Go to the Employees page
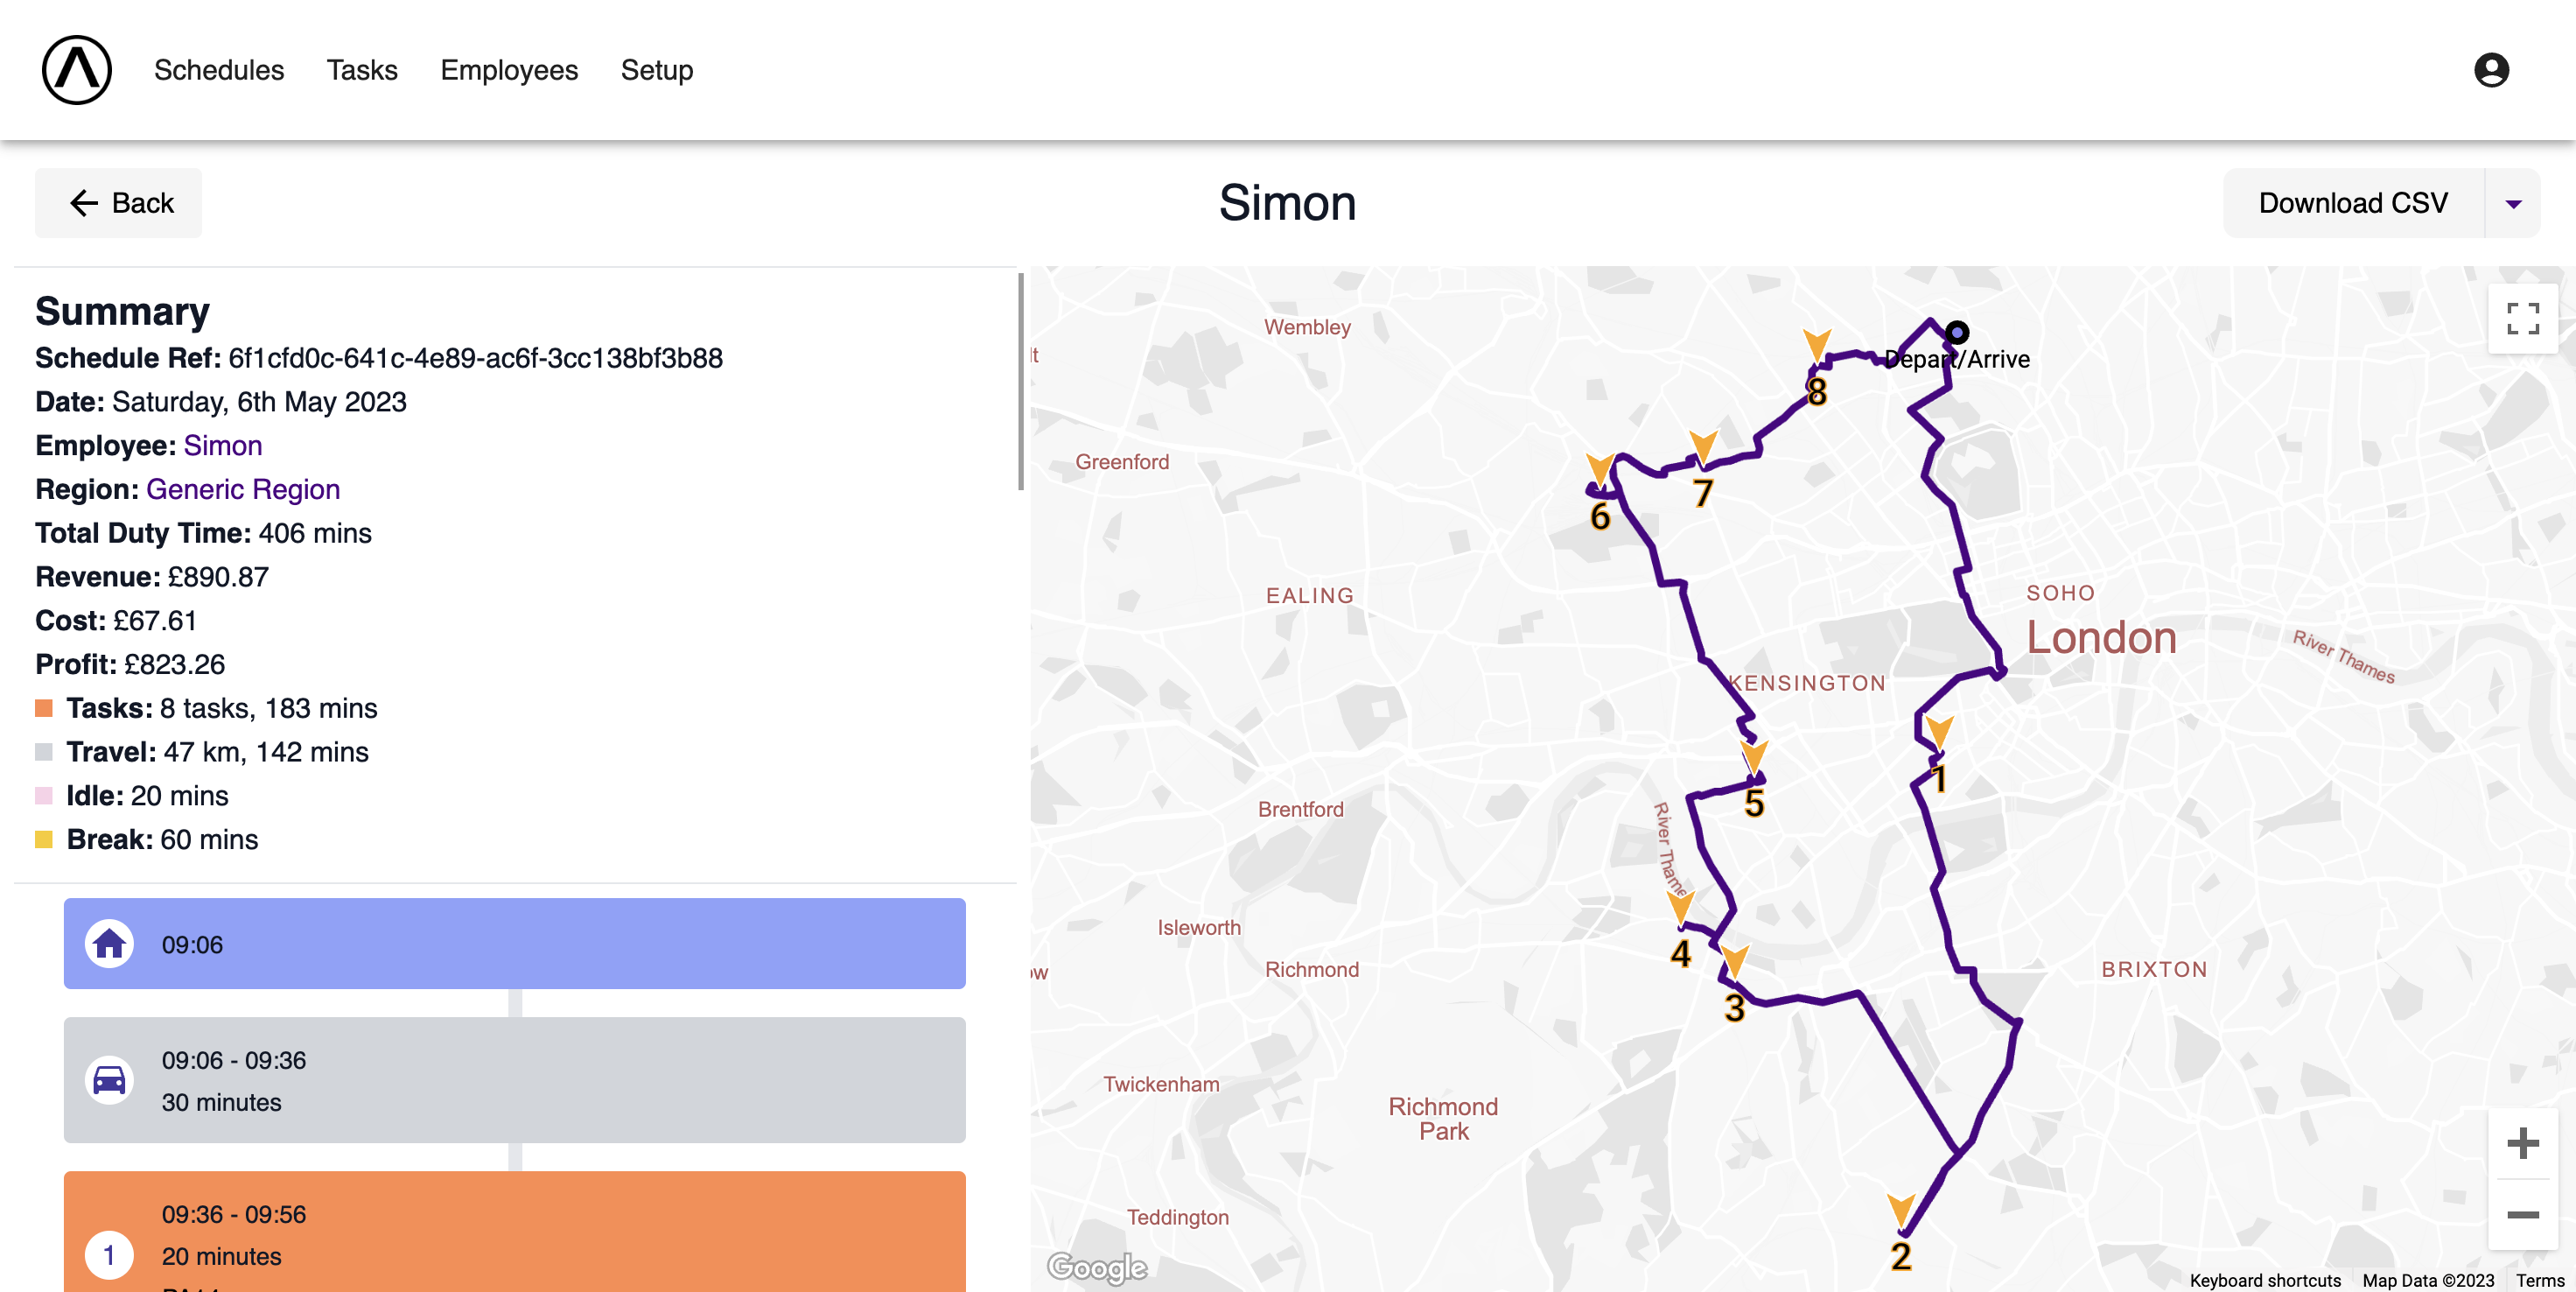This screenshot has width=2576, height=1292. 509,70
